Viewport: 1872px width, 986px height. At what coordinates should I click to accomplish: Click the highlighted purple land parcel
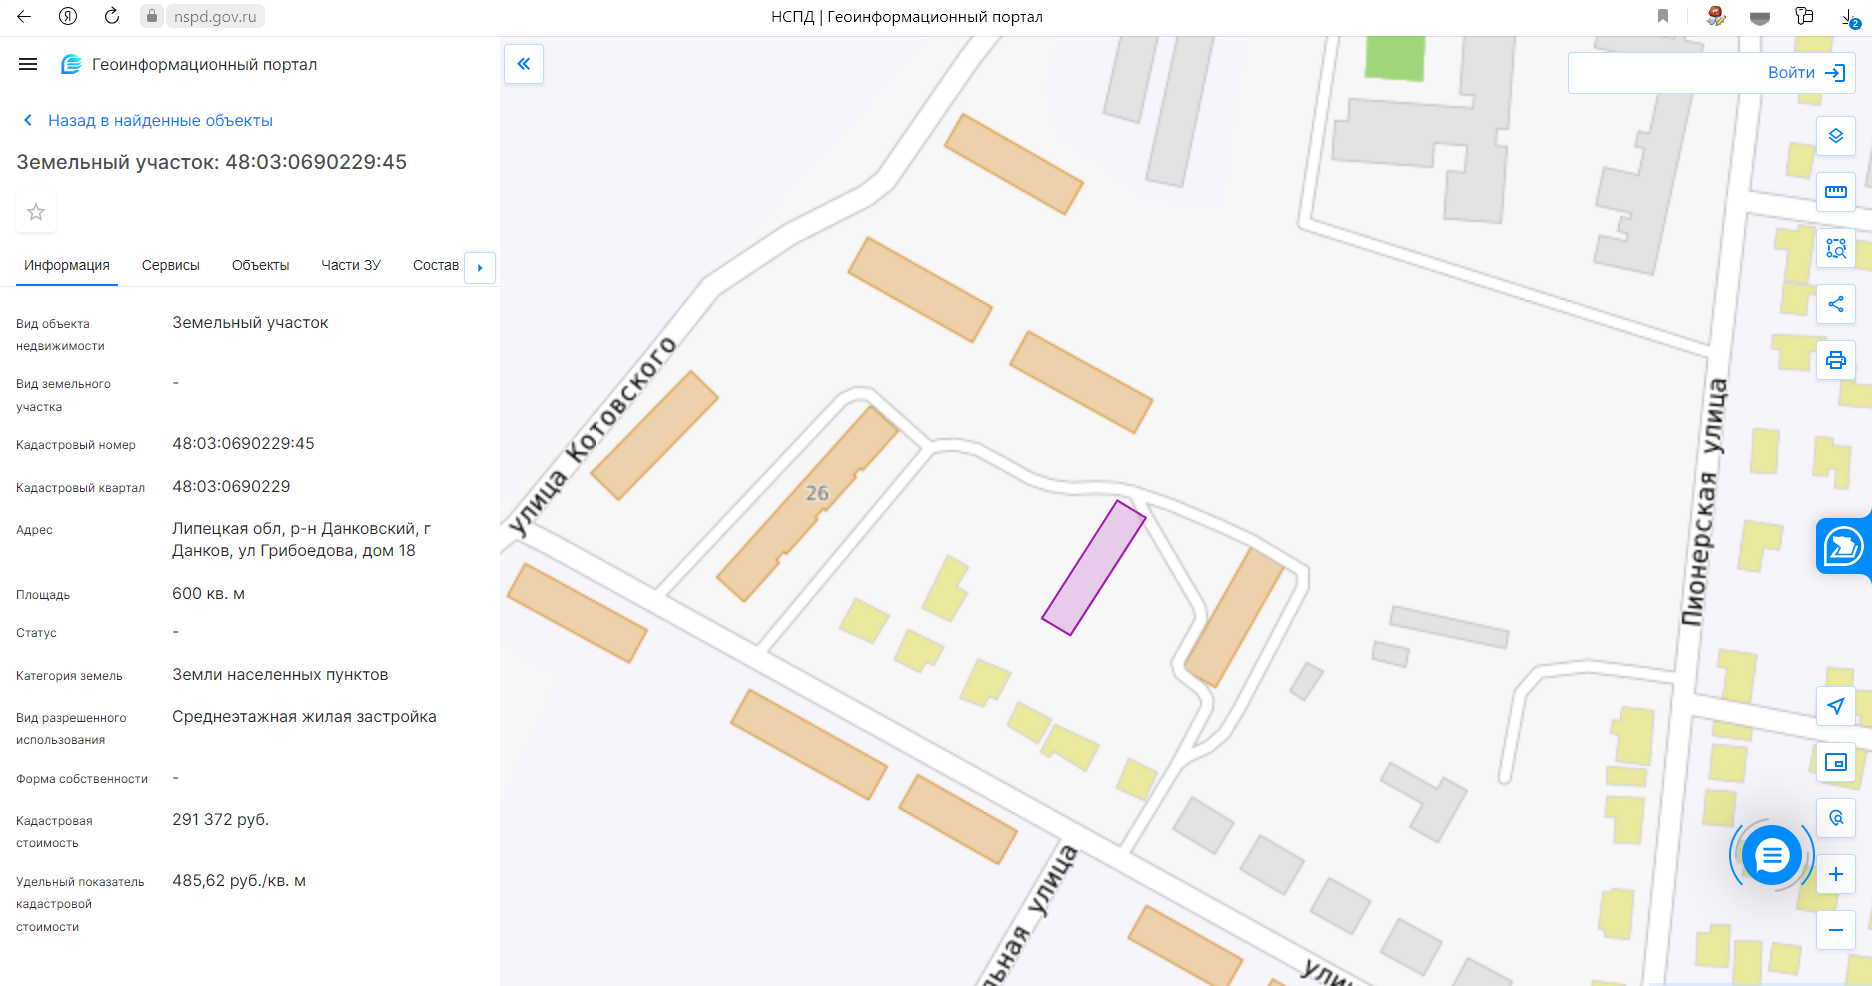coord(1093,568)
